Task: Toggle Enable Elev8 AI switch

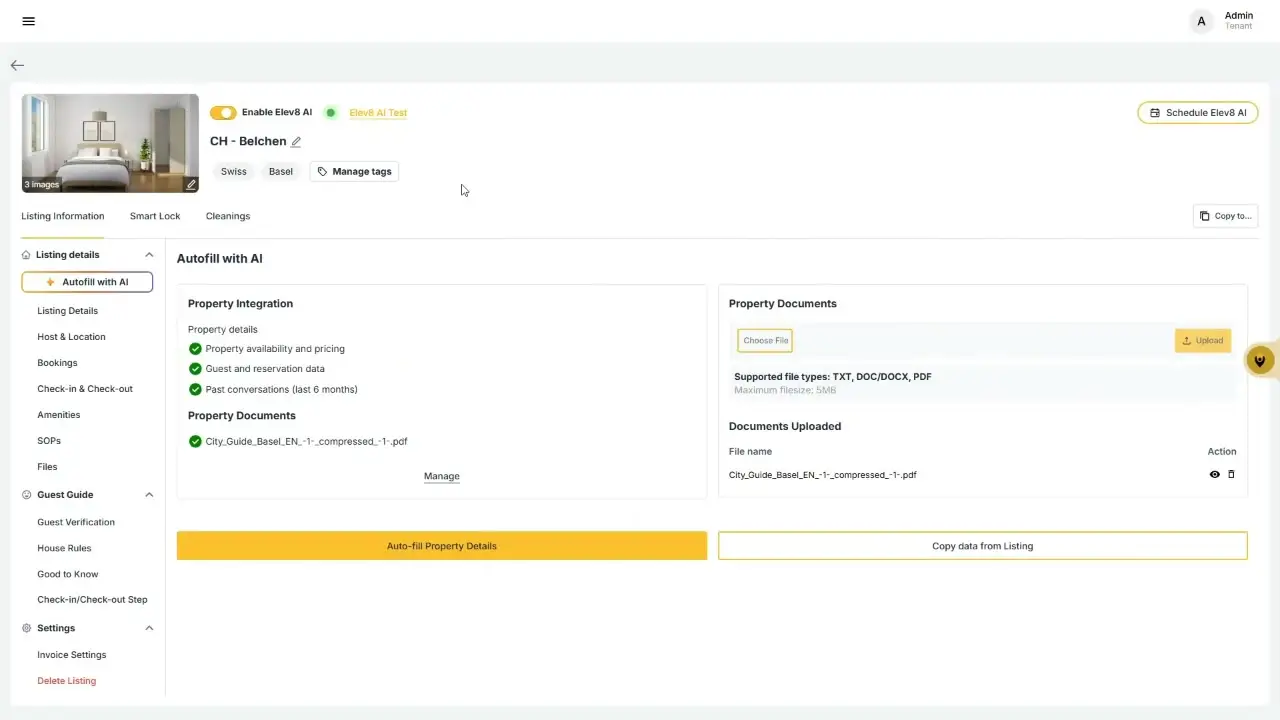Action: point(223,113)
